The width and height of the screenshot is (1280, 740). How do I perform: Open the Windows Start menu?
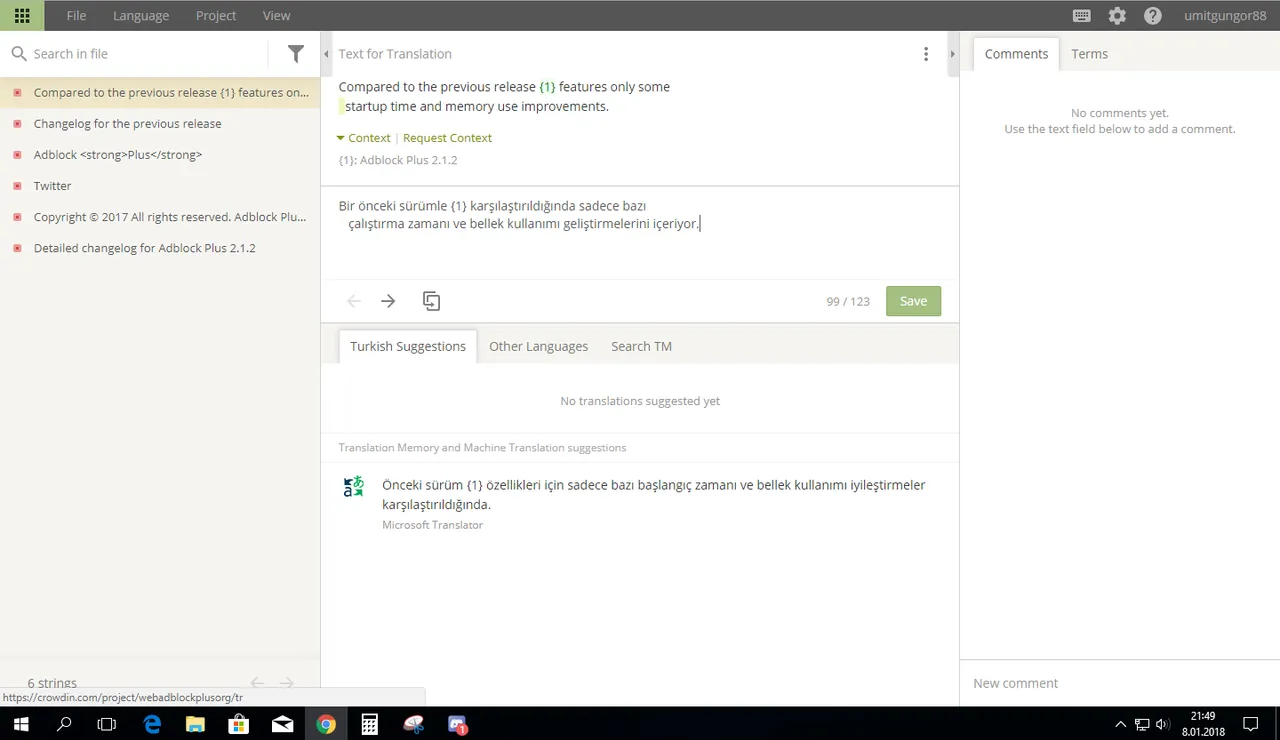coord(22,723)
